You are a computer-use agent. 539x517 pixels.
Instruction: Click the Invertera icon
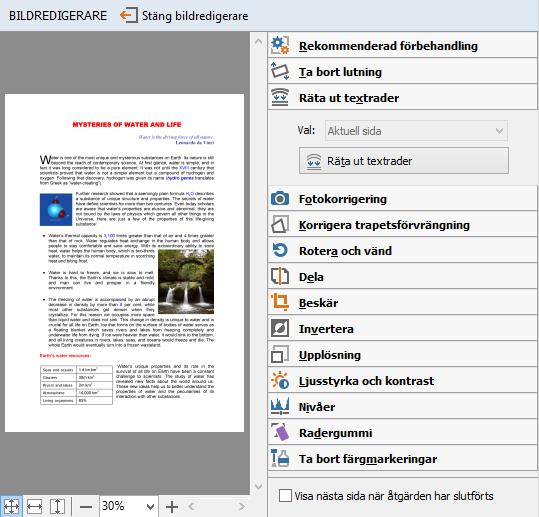(x=280, y=328)
